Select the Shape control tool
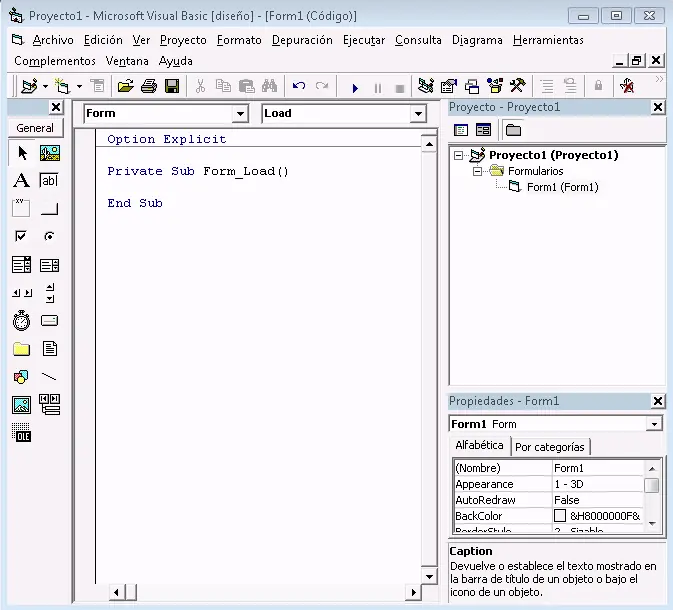Viewport: 673px width, 610px height. (x=21, y=377)
